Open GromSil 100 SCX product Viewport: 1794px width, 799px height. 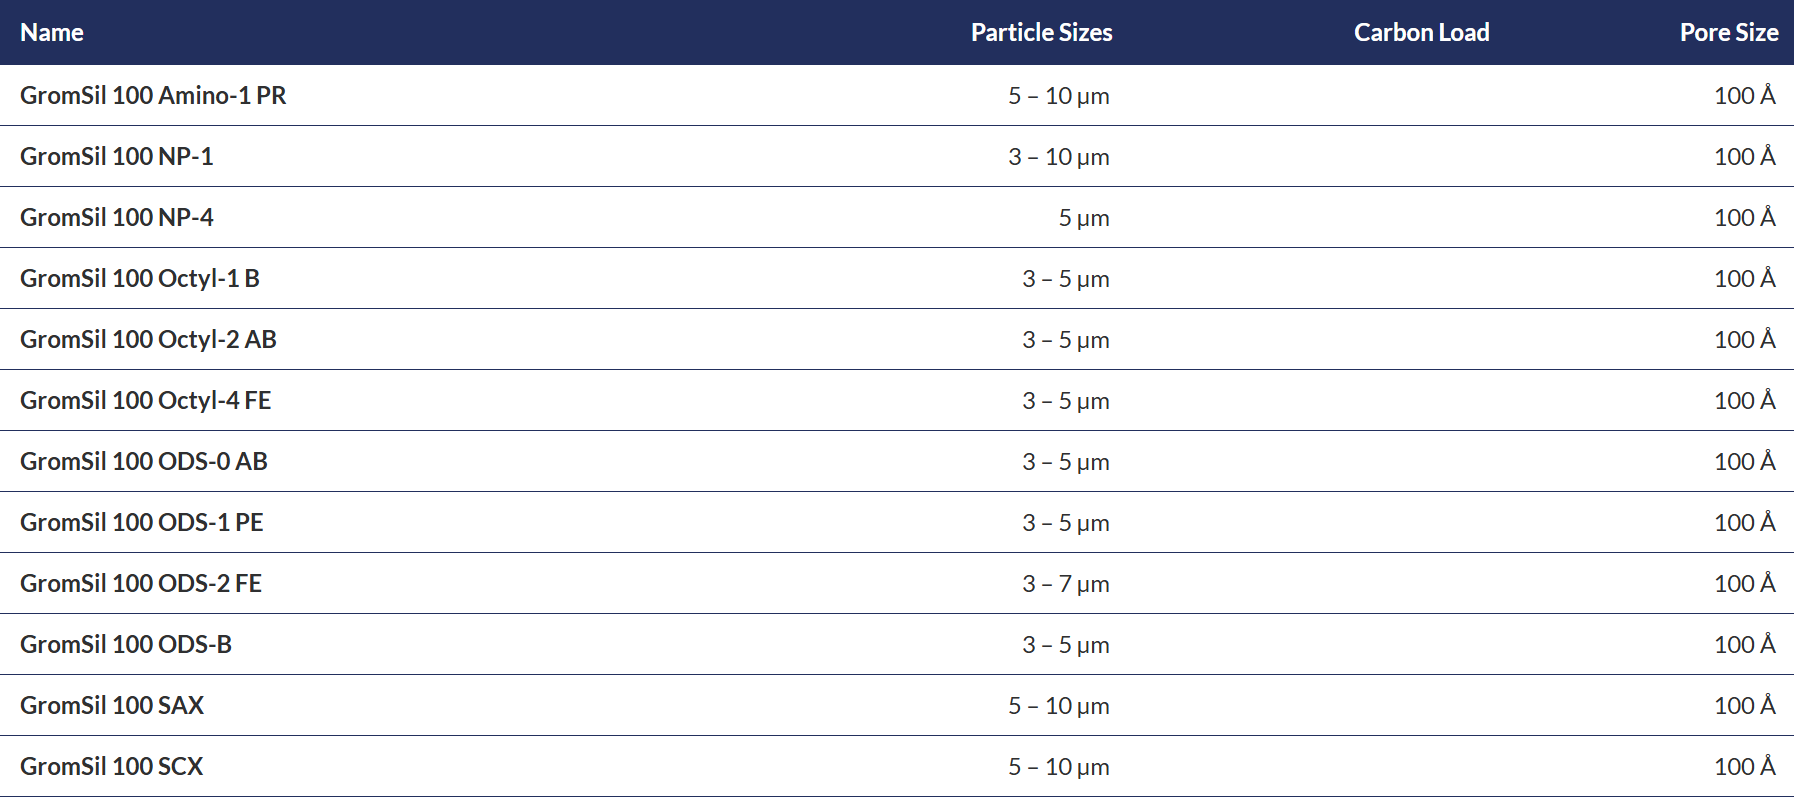pyautogui.click(x=111, y=766)
